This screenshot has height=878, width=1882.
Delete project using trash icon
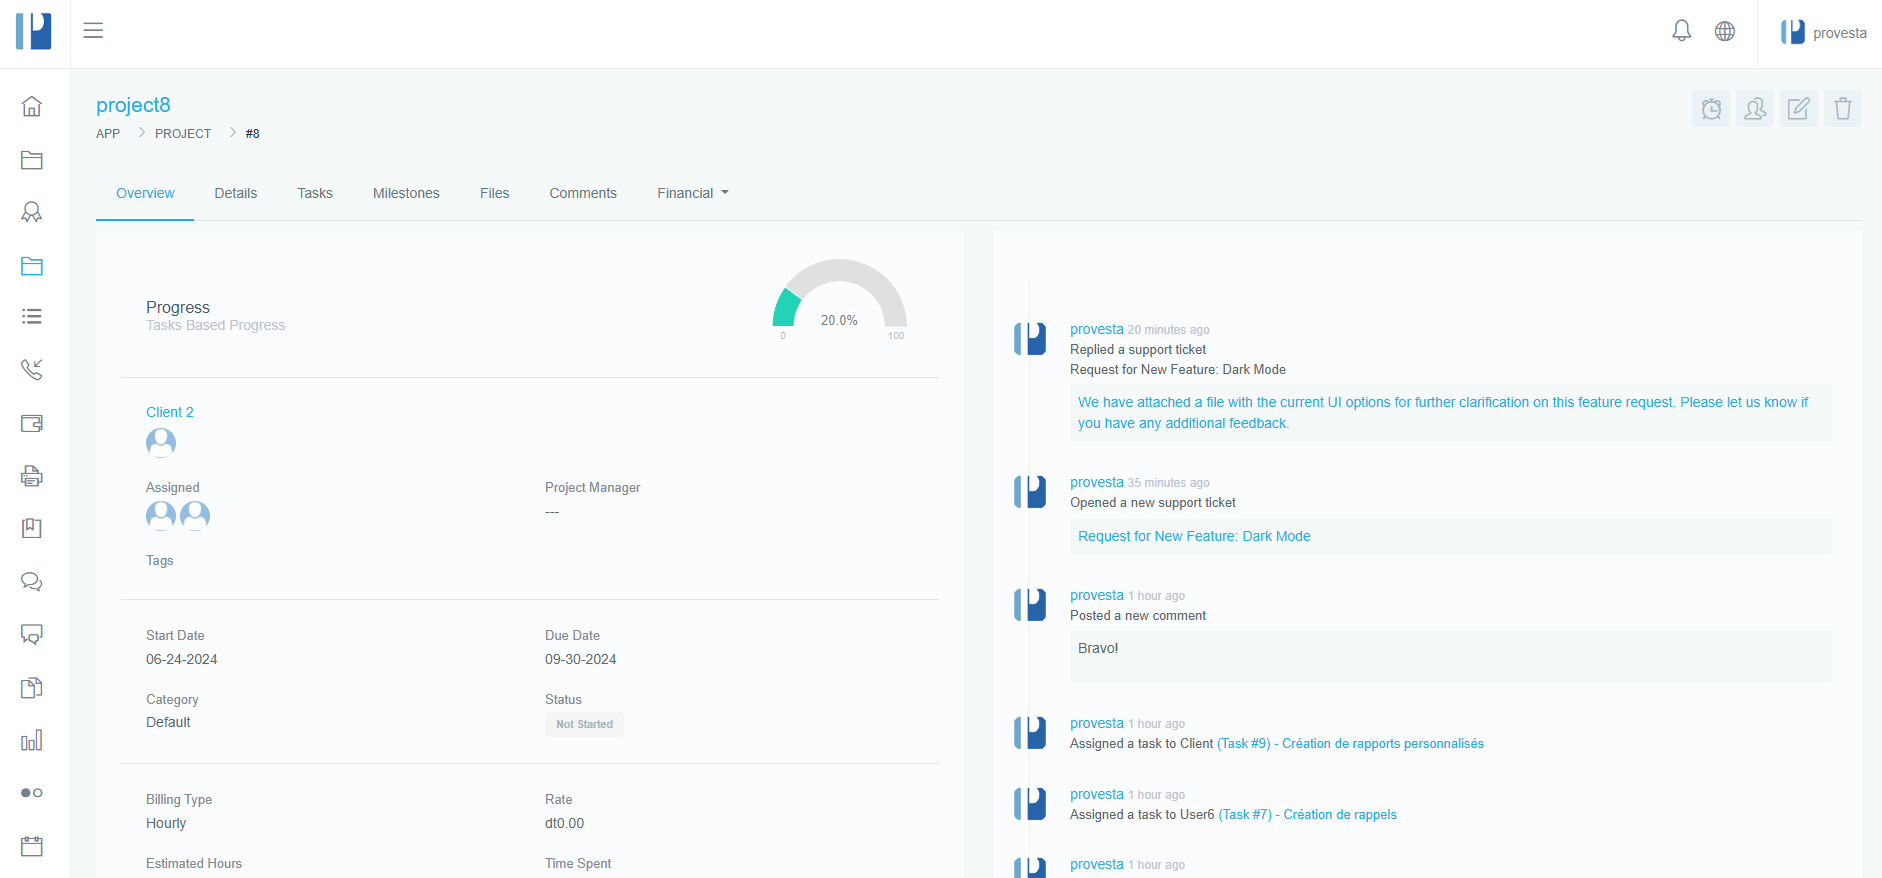coord(1842,108)
